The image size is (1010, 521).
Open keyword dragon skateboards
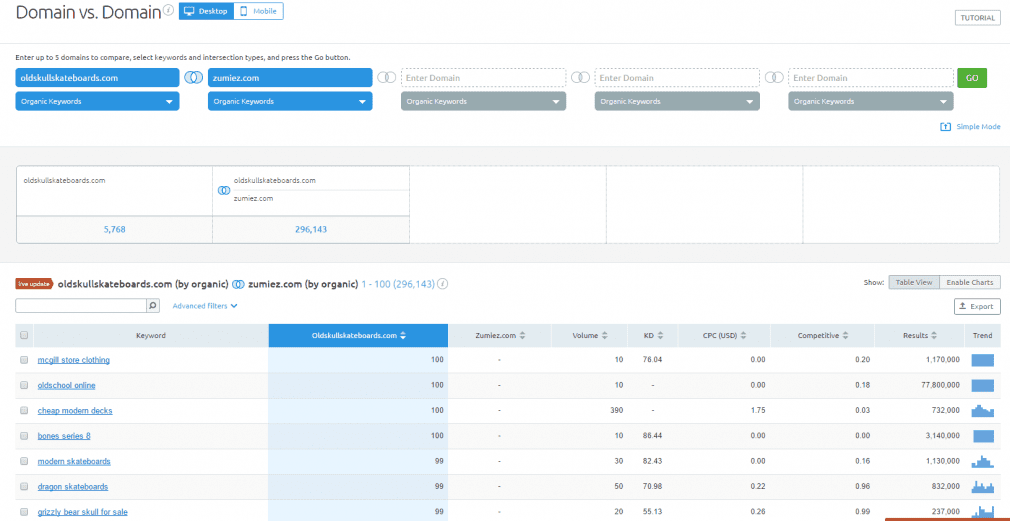click(73, 487)
